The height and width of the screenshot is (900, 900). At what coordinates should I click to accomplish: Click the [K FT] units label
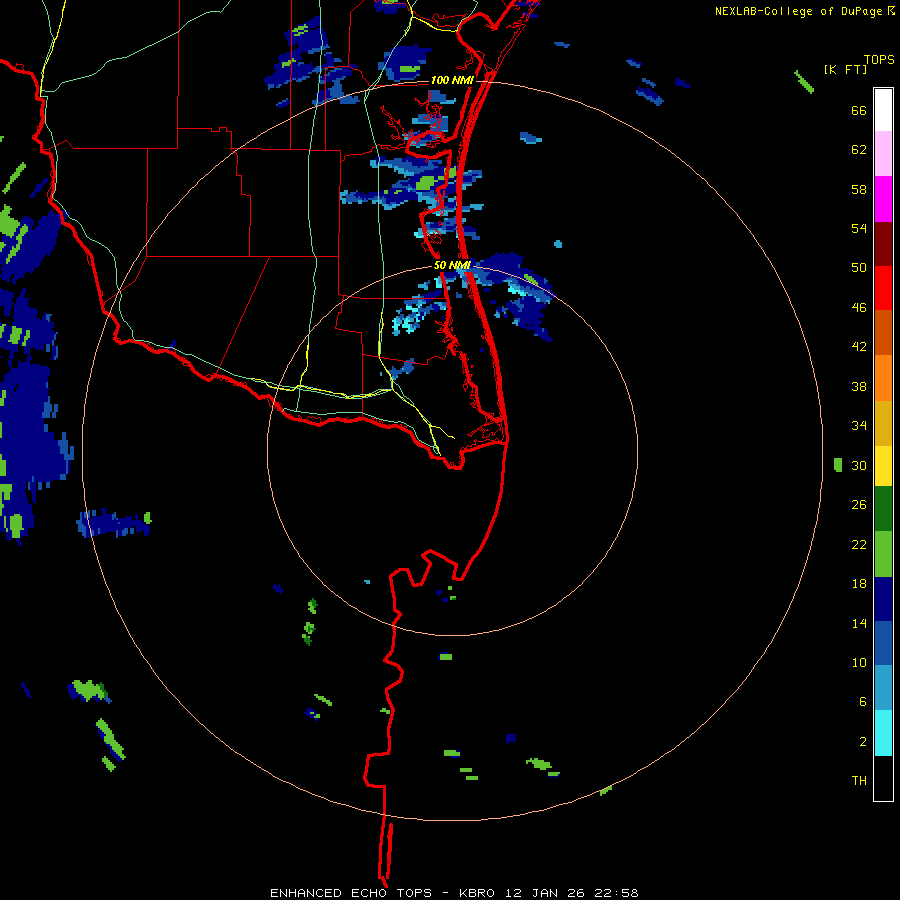click(845, 69)
